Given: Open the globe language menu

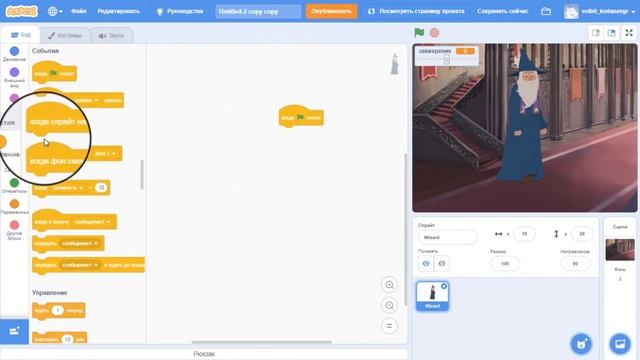Looking at the screenshot, I should (55, 11).
